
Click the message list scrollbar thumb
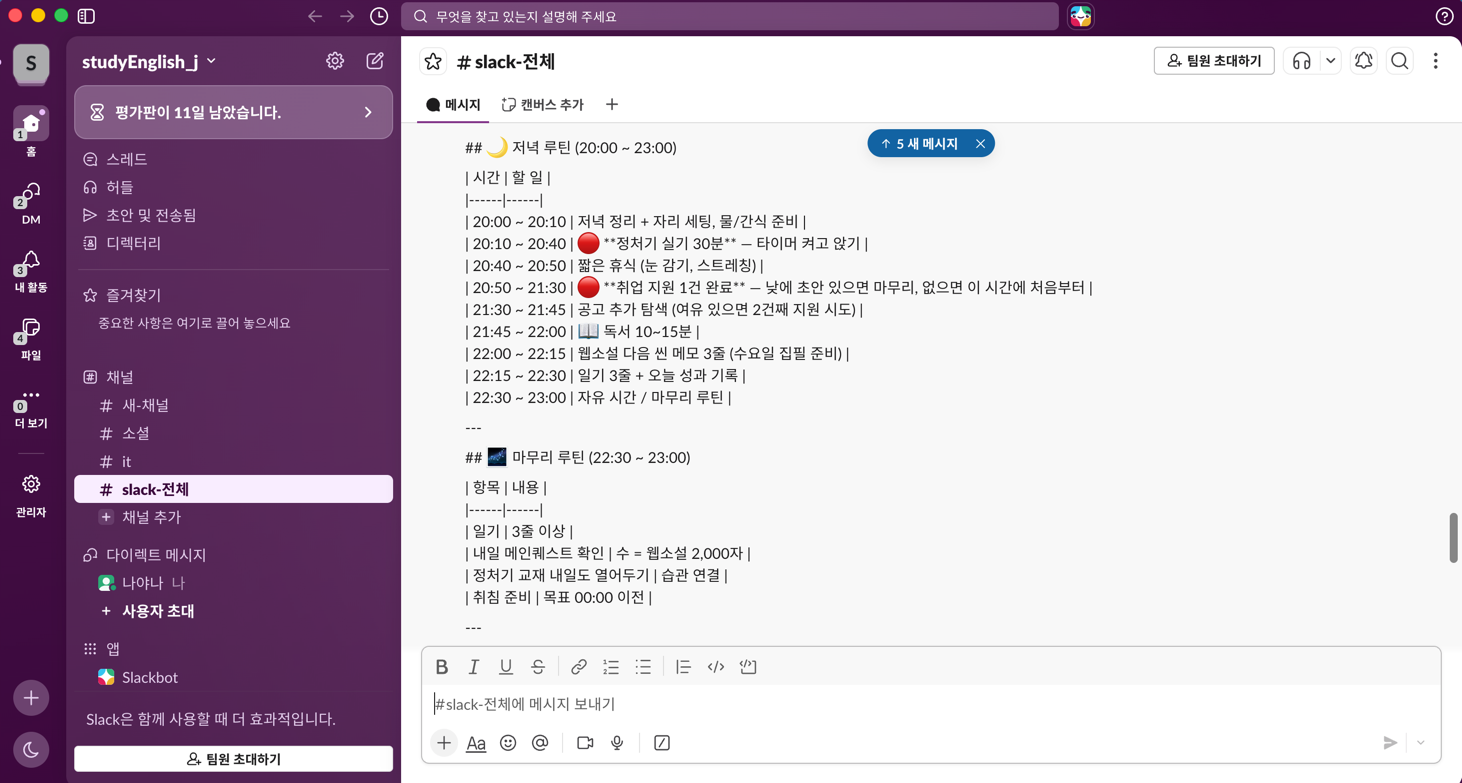point(1453,538)
